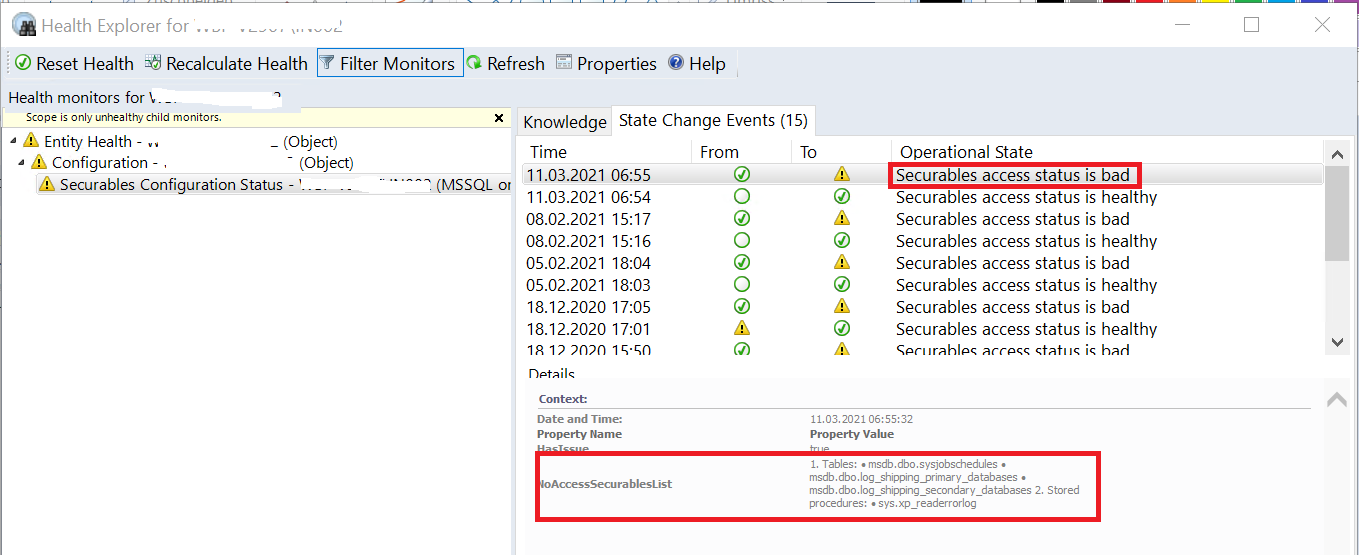This screenshot has width=1359, height=557.
Task: Toggle the Filter Monitors button
Action: [390, 64]
